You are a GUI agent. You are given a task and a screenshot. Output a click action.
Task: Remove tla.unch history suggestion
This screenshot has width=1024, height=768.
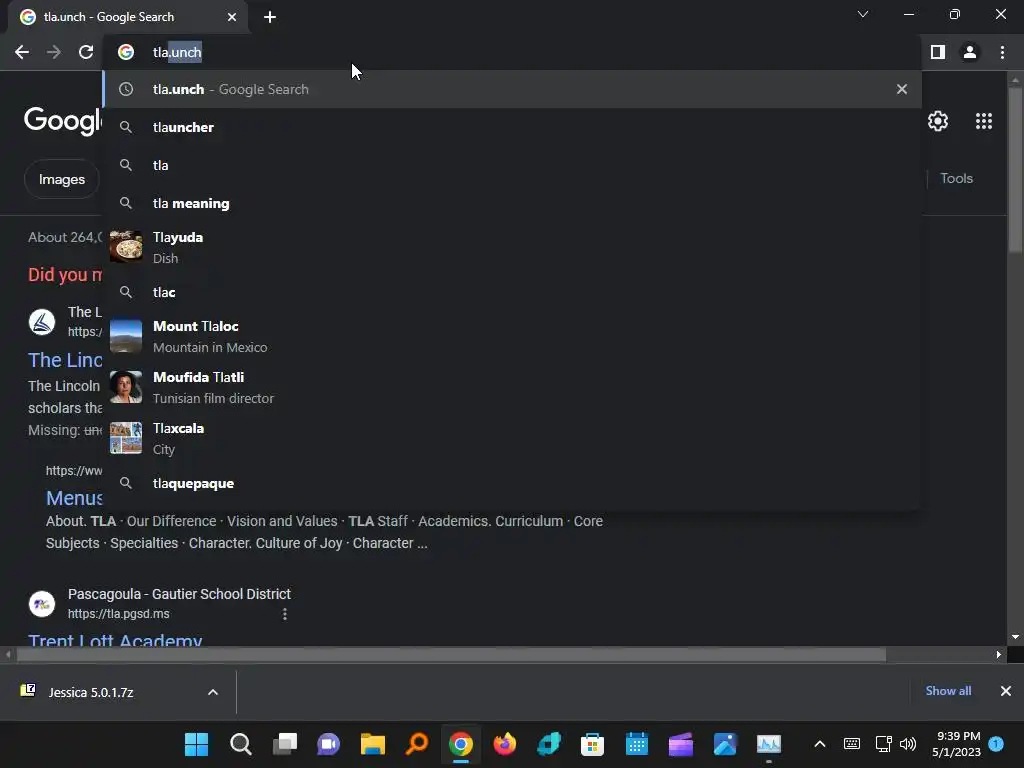click(902, 89)
